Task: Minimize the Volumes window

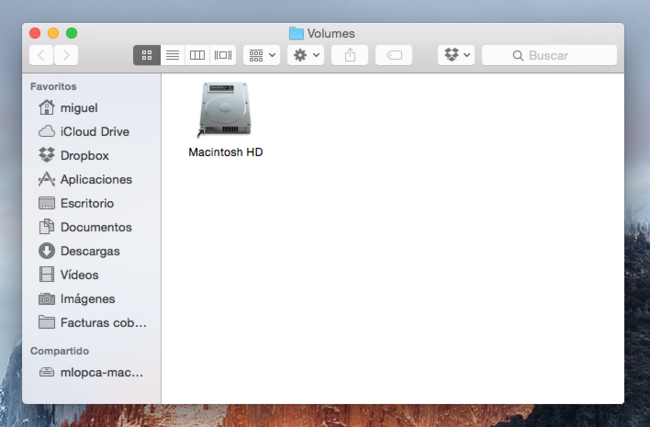Action: (53, 33)
